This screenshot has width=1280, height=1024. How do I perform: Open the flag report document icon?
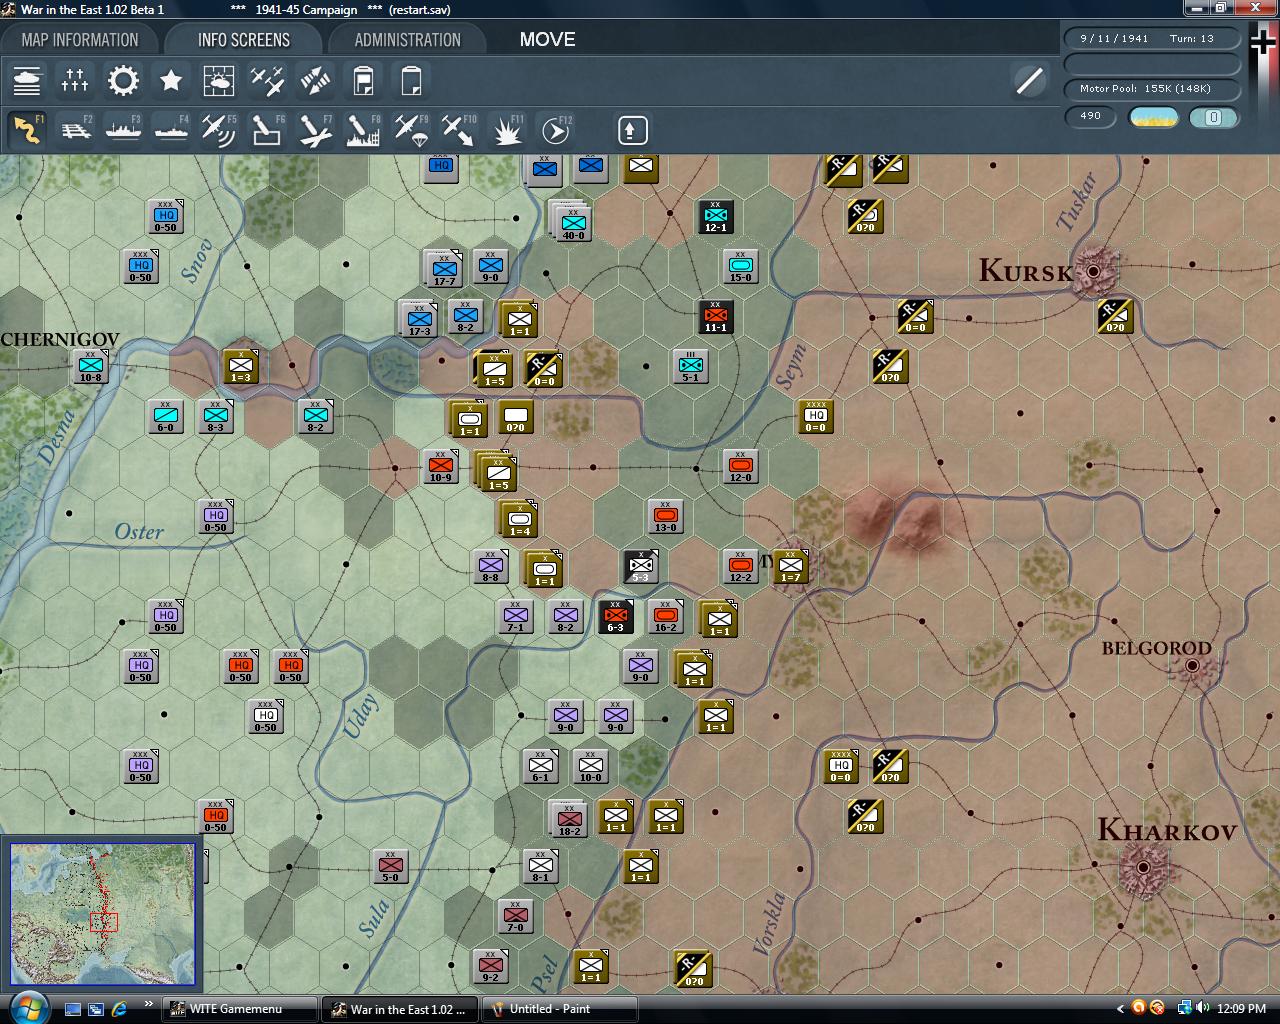pos(363,80)
